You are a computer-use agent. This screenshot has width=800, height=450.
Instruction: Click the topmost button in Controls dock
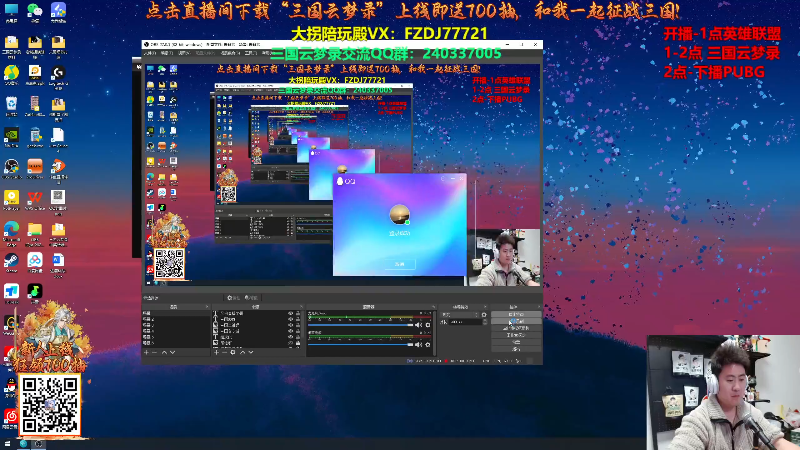pyautogui.click(x=516, y=314)
